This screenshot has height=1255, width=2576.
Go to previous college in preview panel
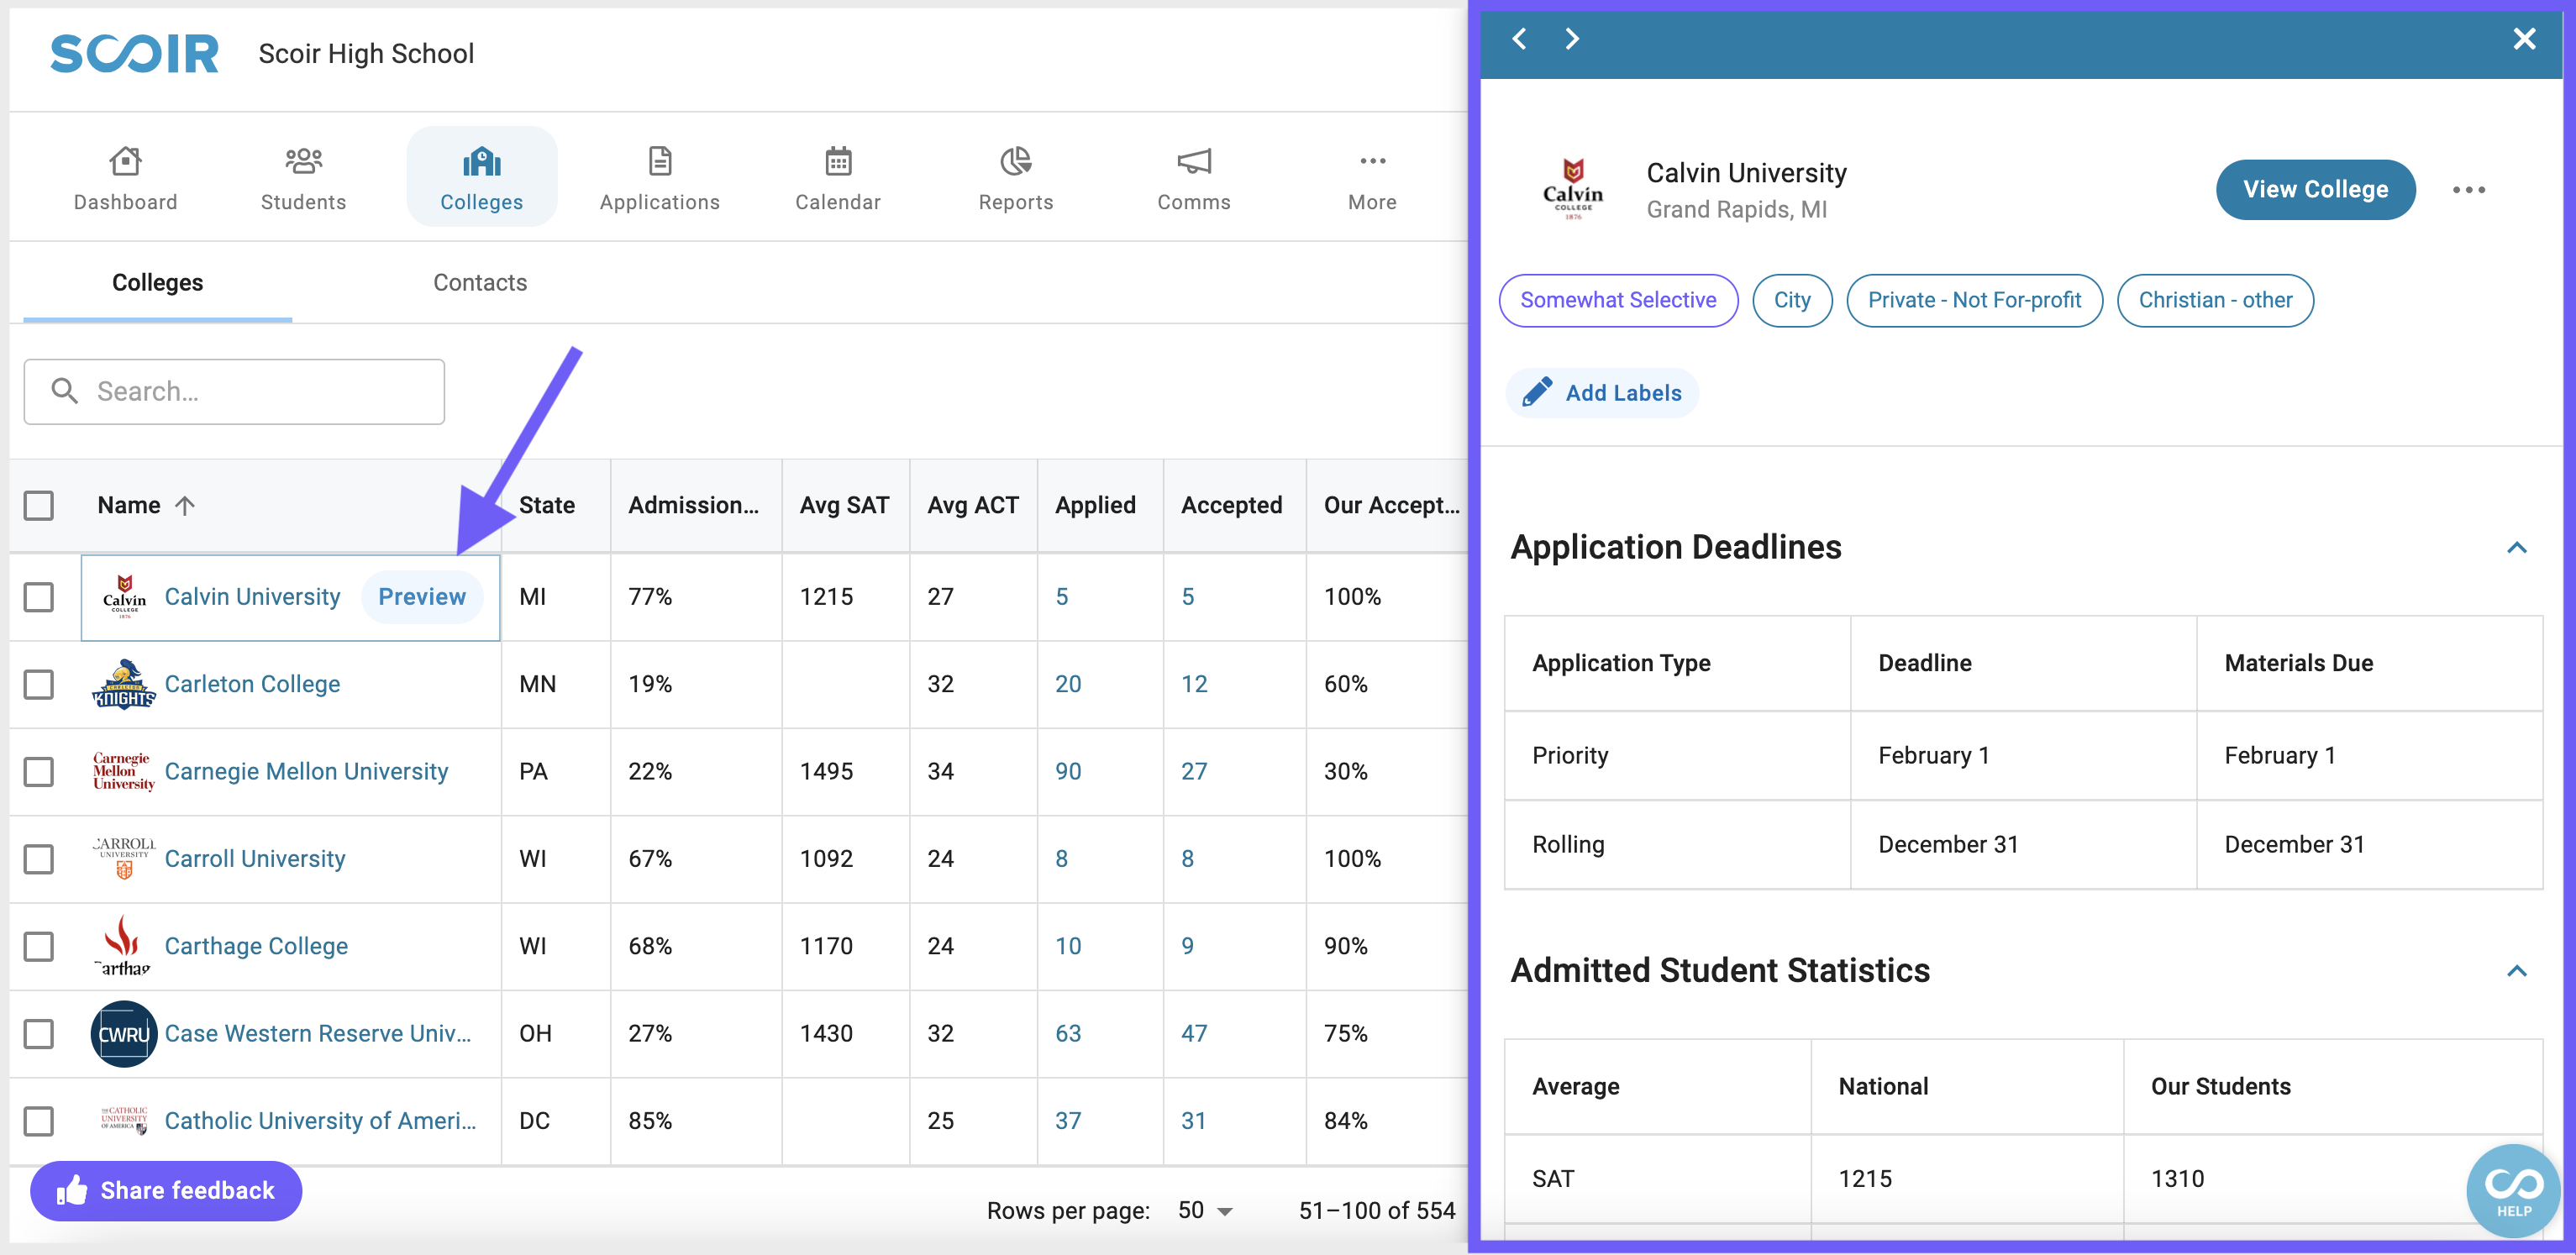point(1519,39)
